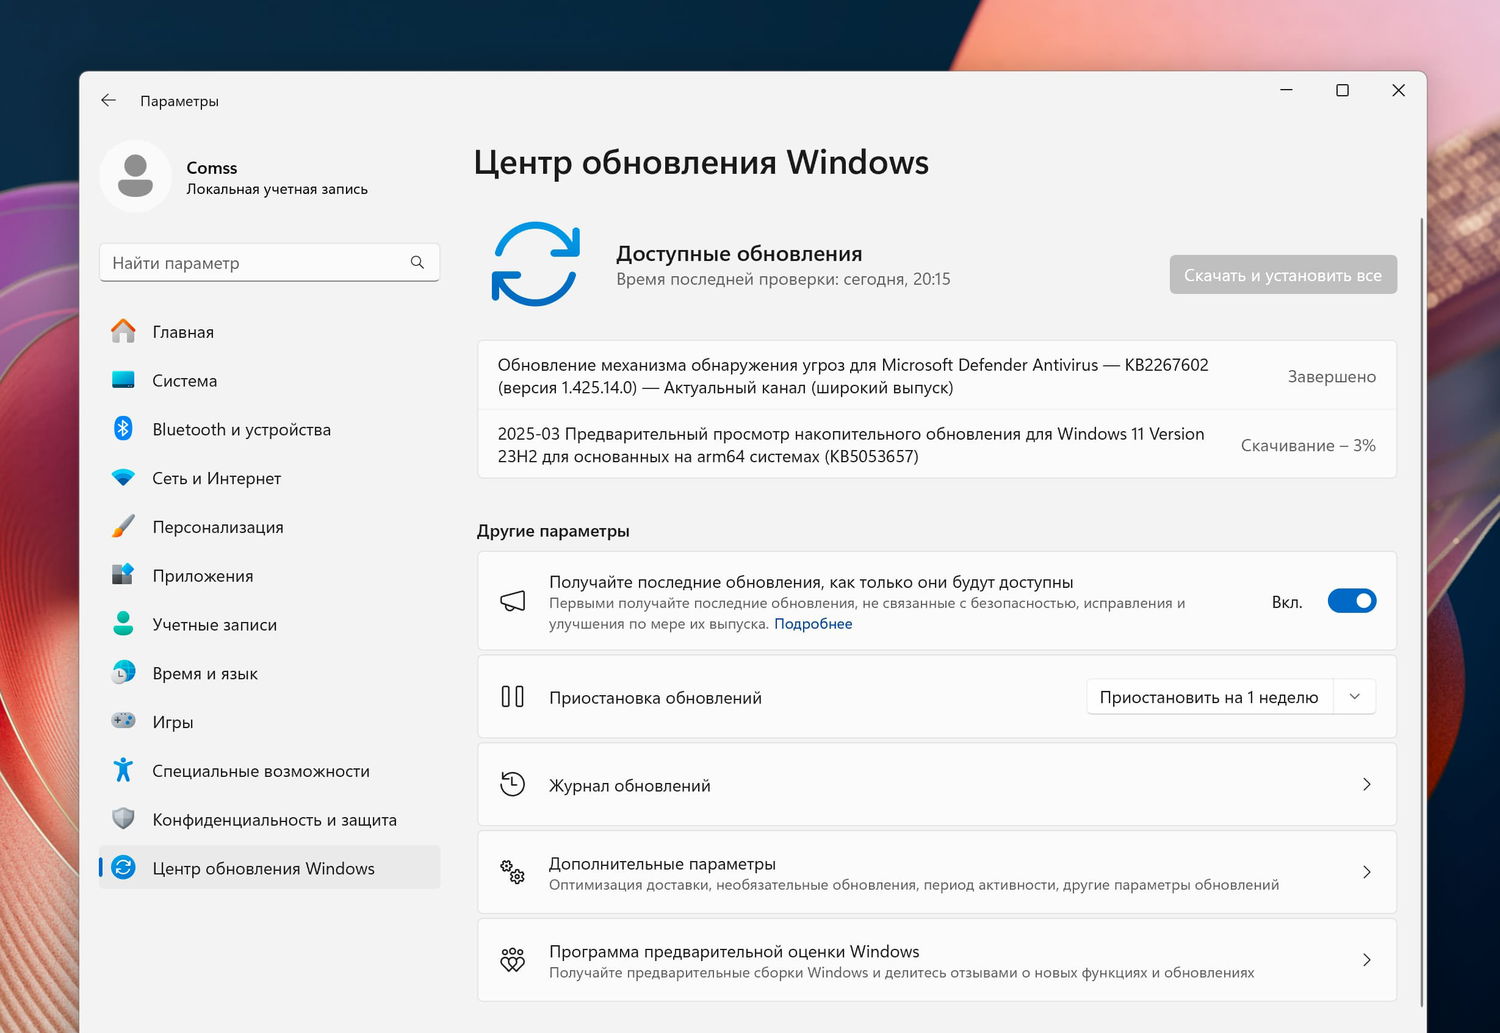Screen dimensions: 1500x1033
Task: Click the Приостановка обновлений label
Action: click(655, 698)
